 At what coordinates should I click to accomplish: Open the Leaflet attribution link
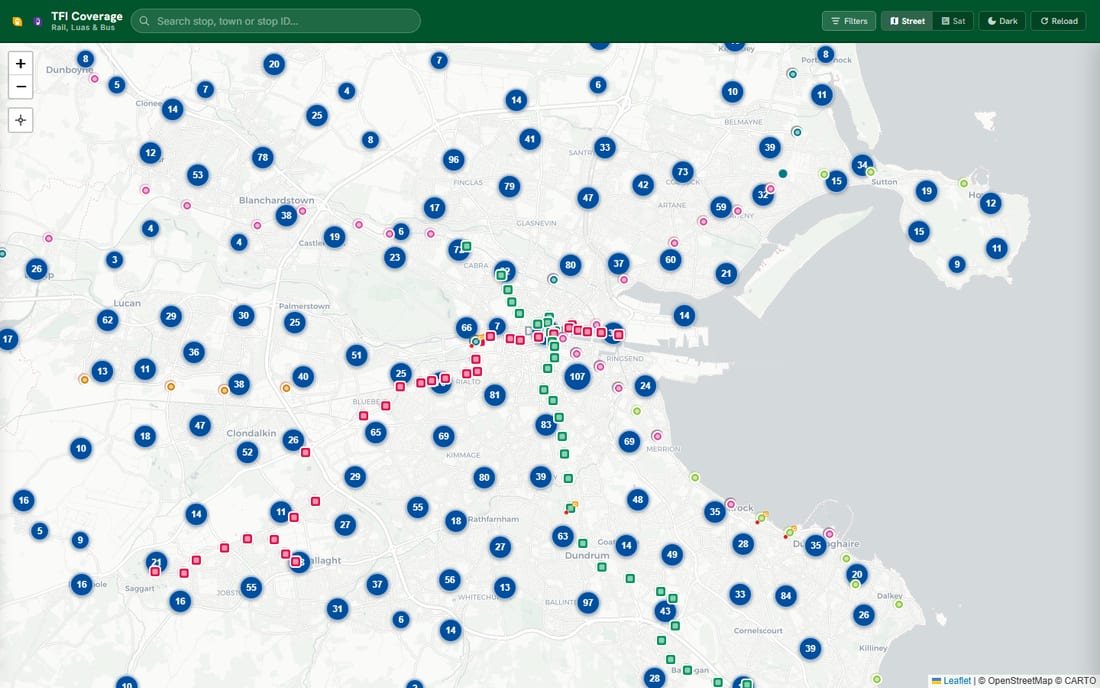tap(957, 680)
